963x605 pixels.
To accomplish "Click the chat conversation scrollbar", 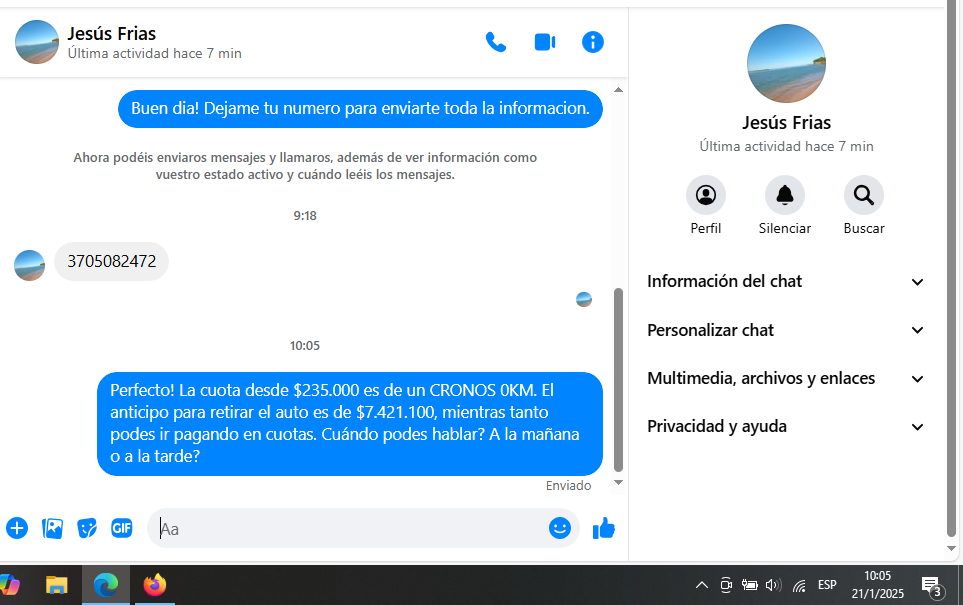I will (618, 380).
